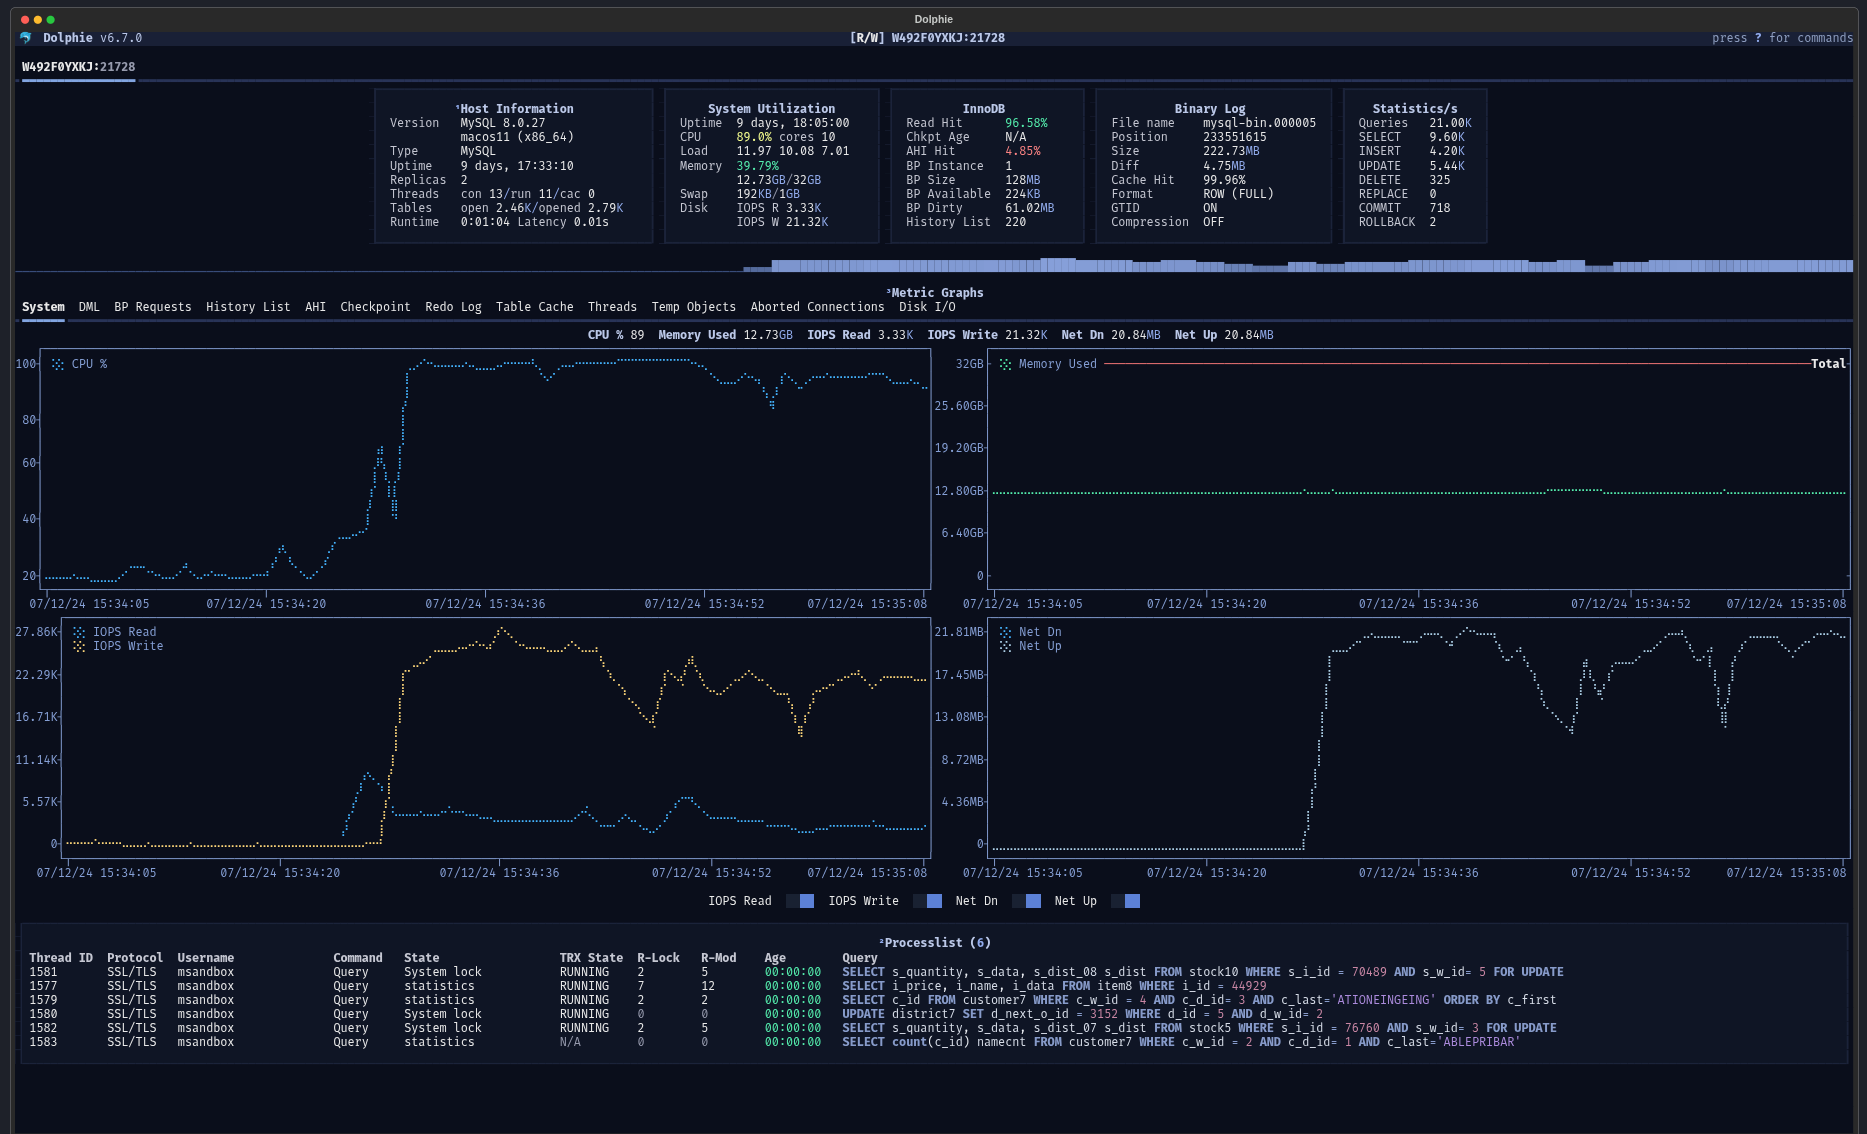Click the Binary Log panel title
1867x1134 pixels.
point(1210,109)
